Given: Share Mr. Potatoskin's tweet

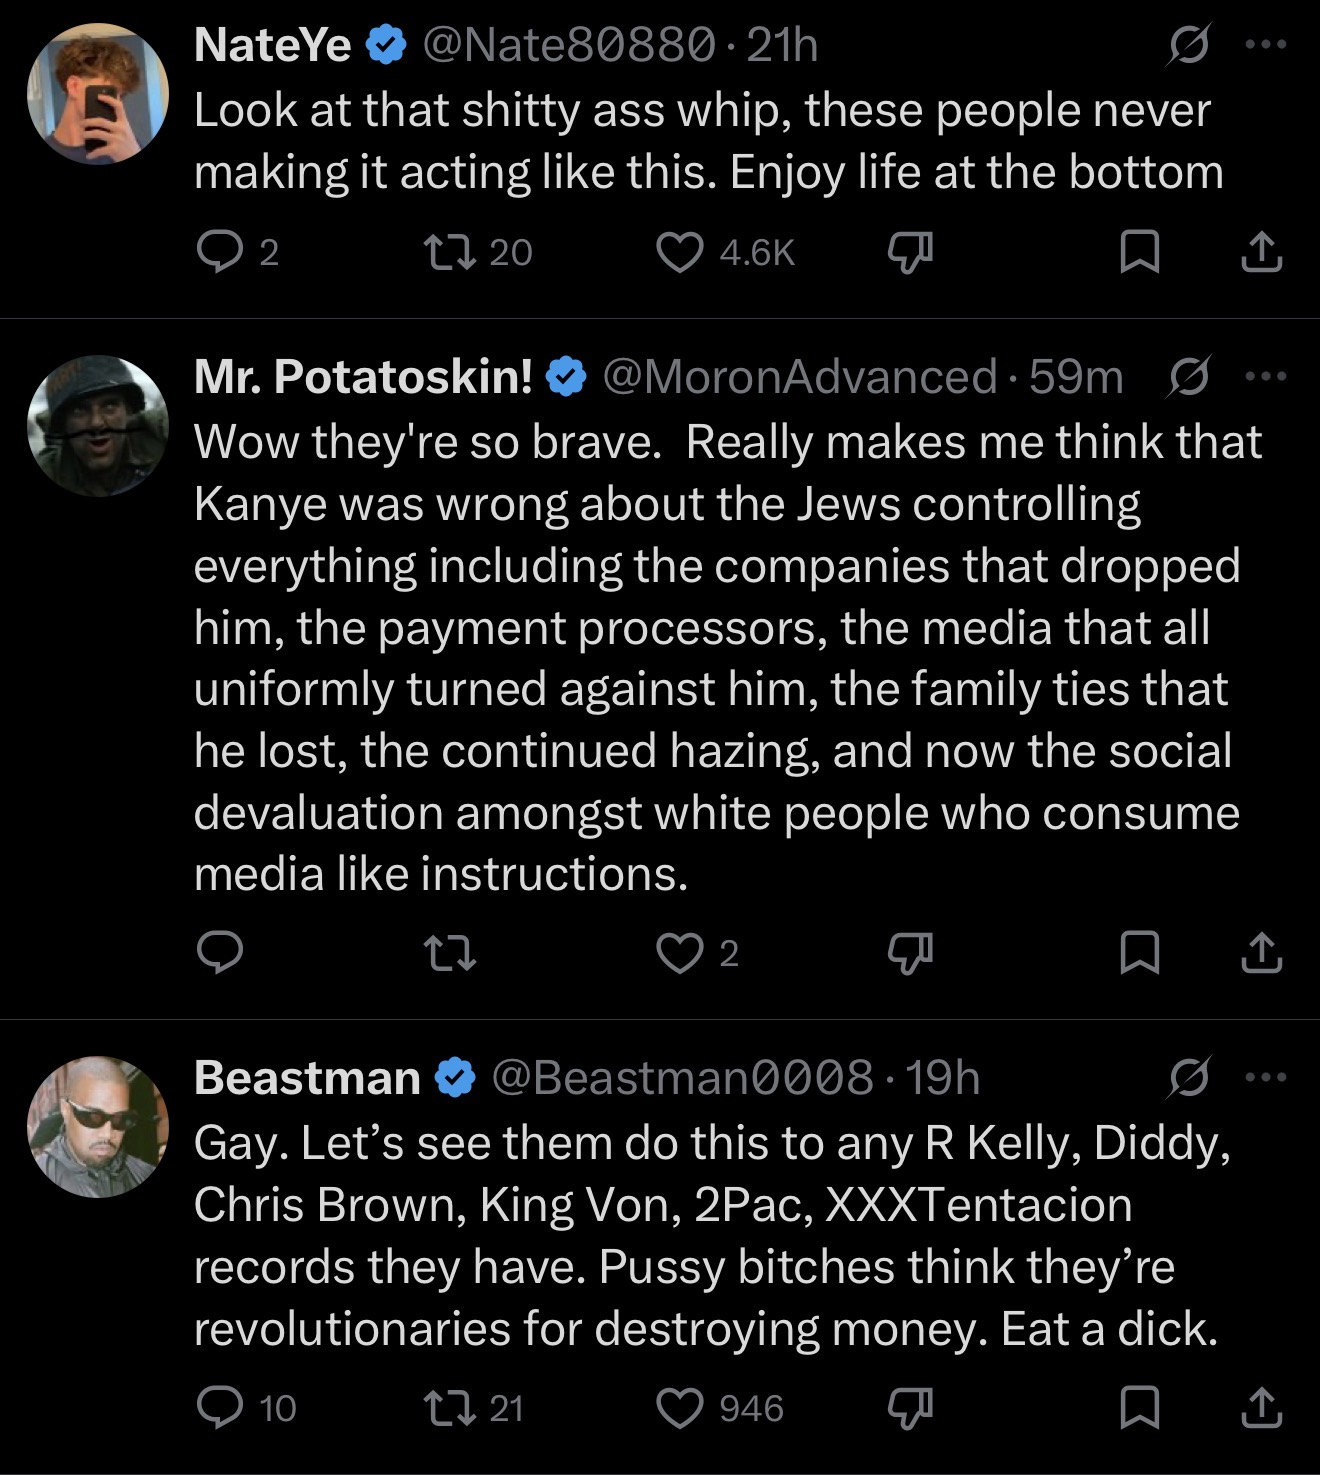Looking at the screenshot, I should pos(1262,952).
